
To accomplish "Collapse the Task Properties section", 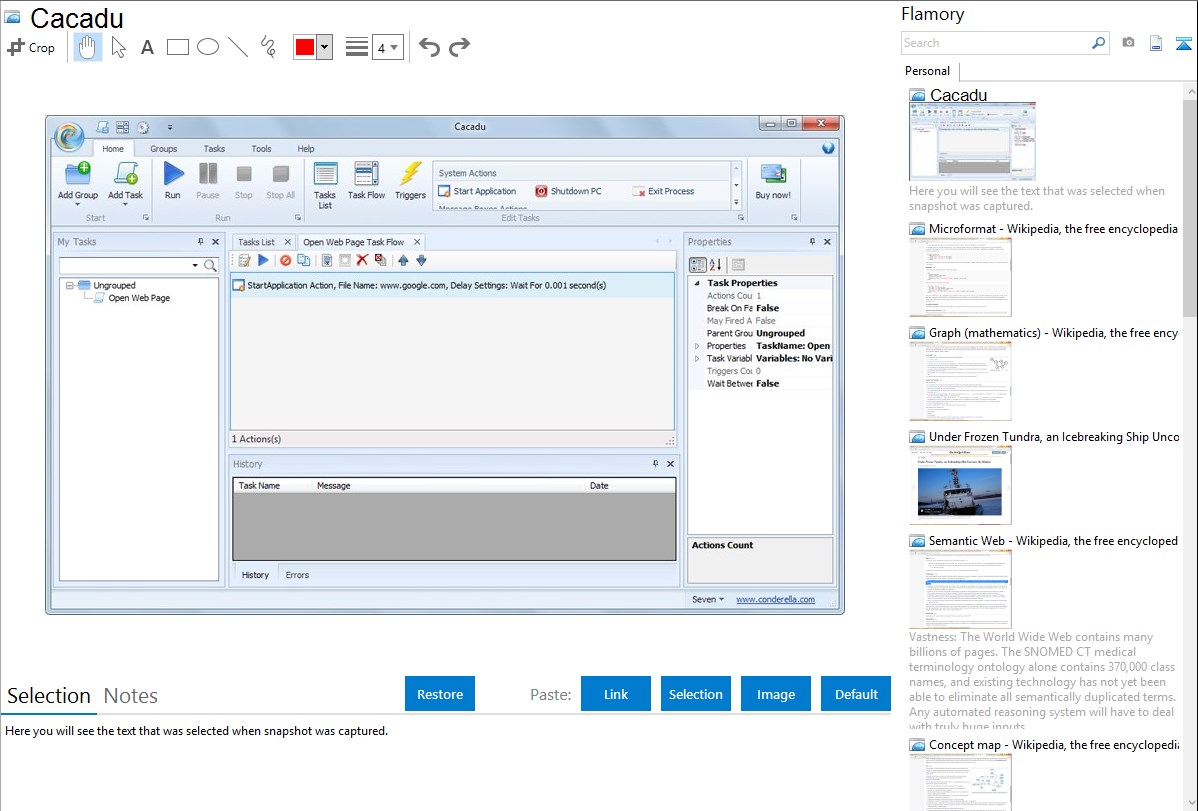I will [x=697, y=283].
